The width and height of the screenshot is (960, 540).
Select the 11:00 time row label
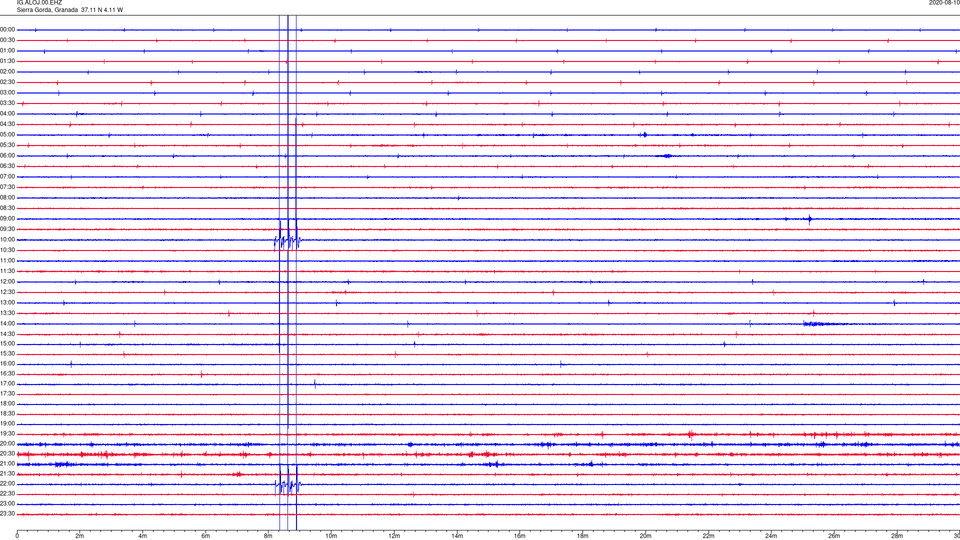point(8,260)
